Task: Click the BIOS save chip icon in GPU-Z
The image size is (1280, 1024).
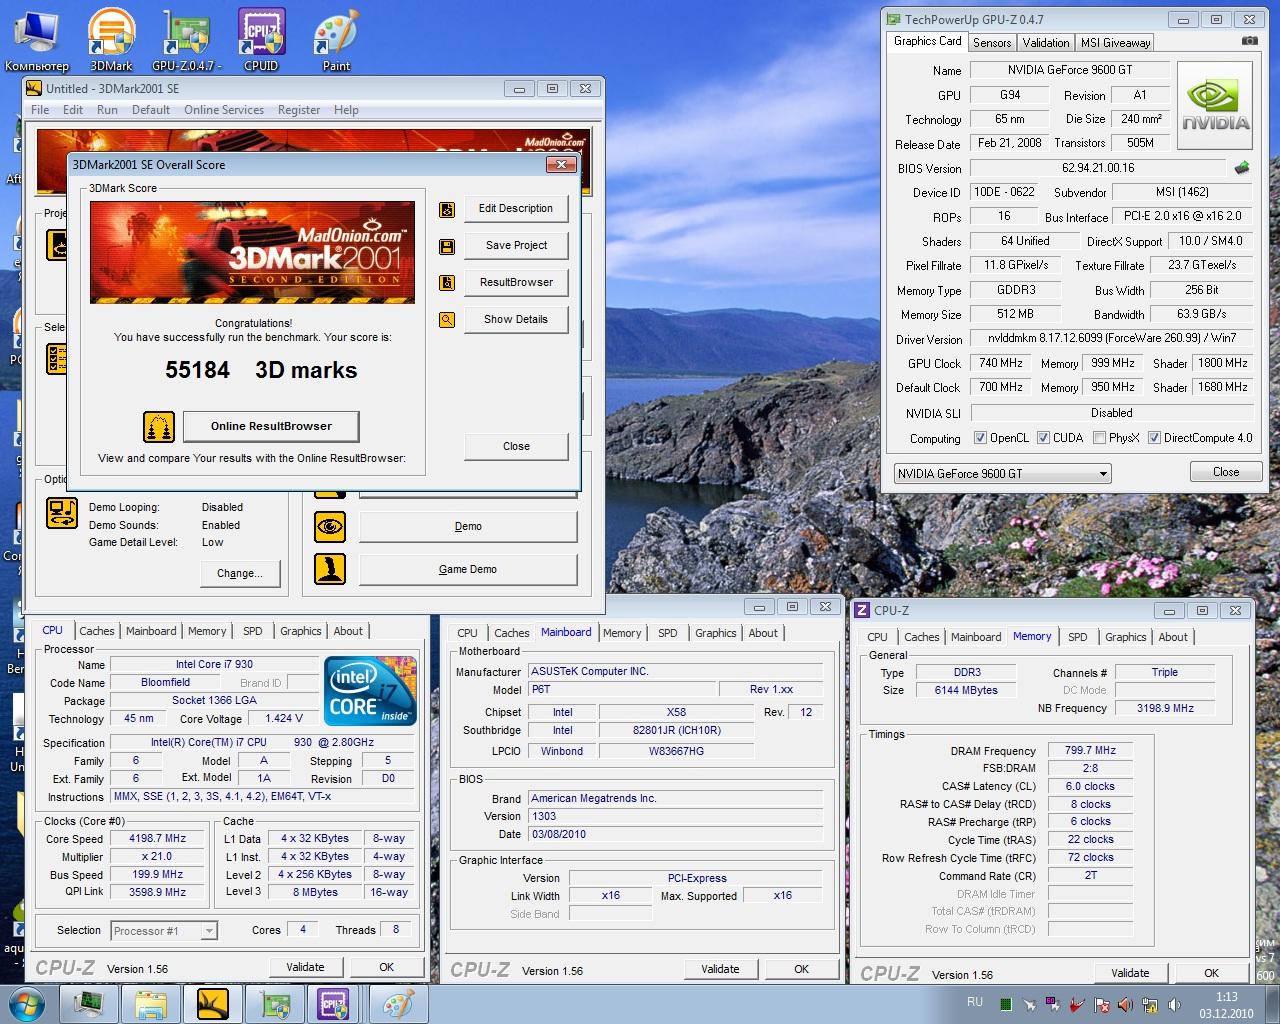Action: pyautogui.click(x=1242, y=168)
